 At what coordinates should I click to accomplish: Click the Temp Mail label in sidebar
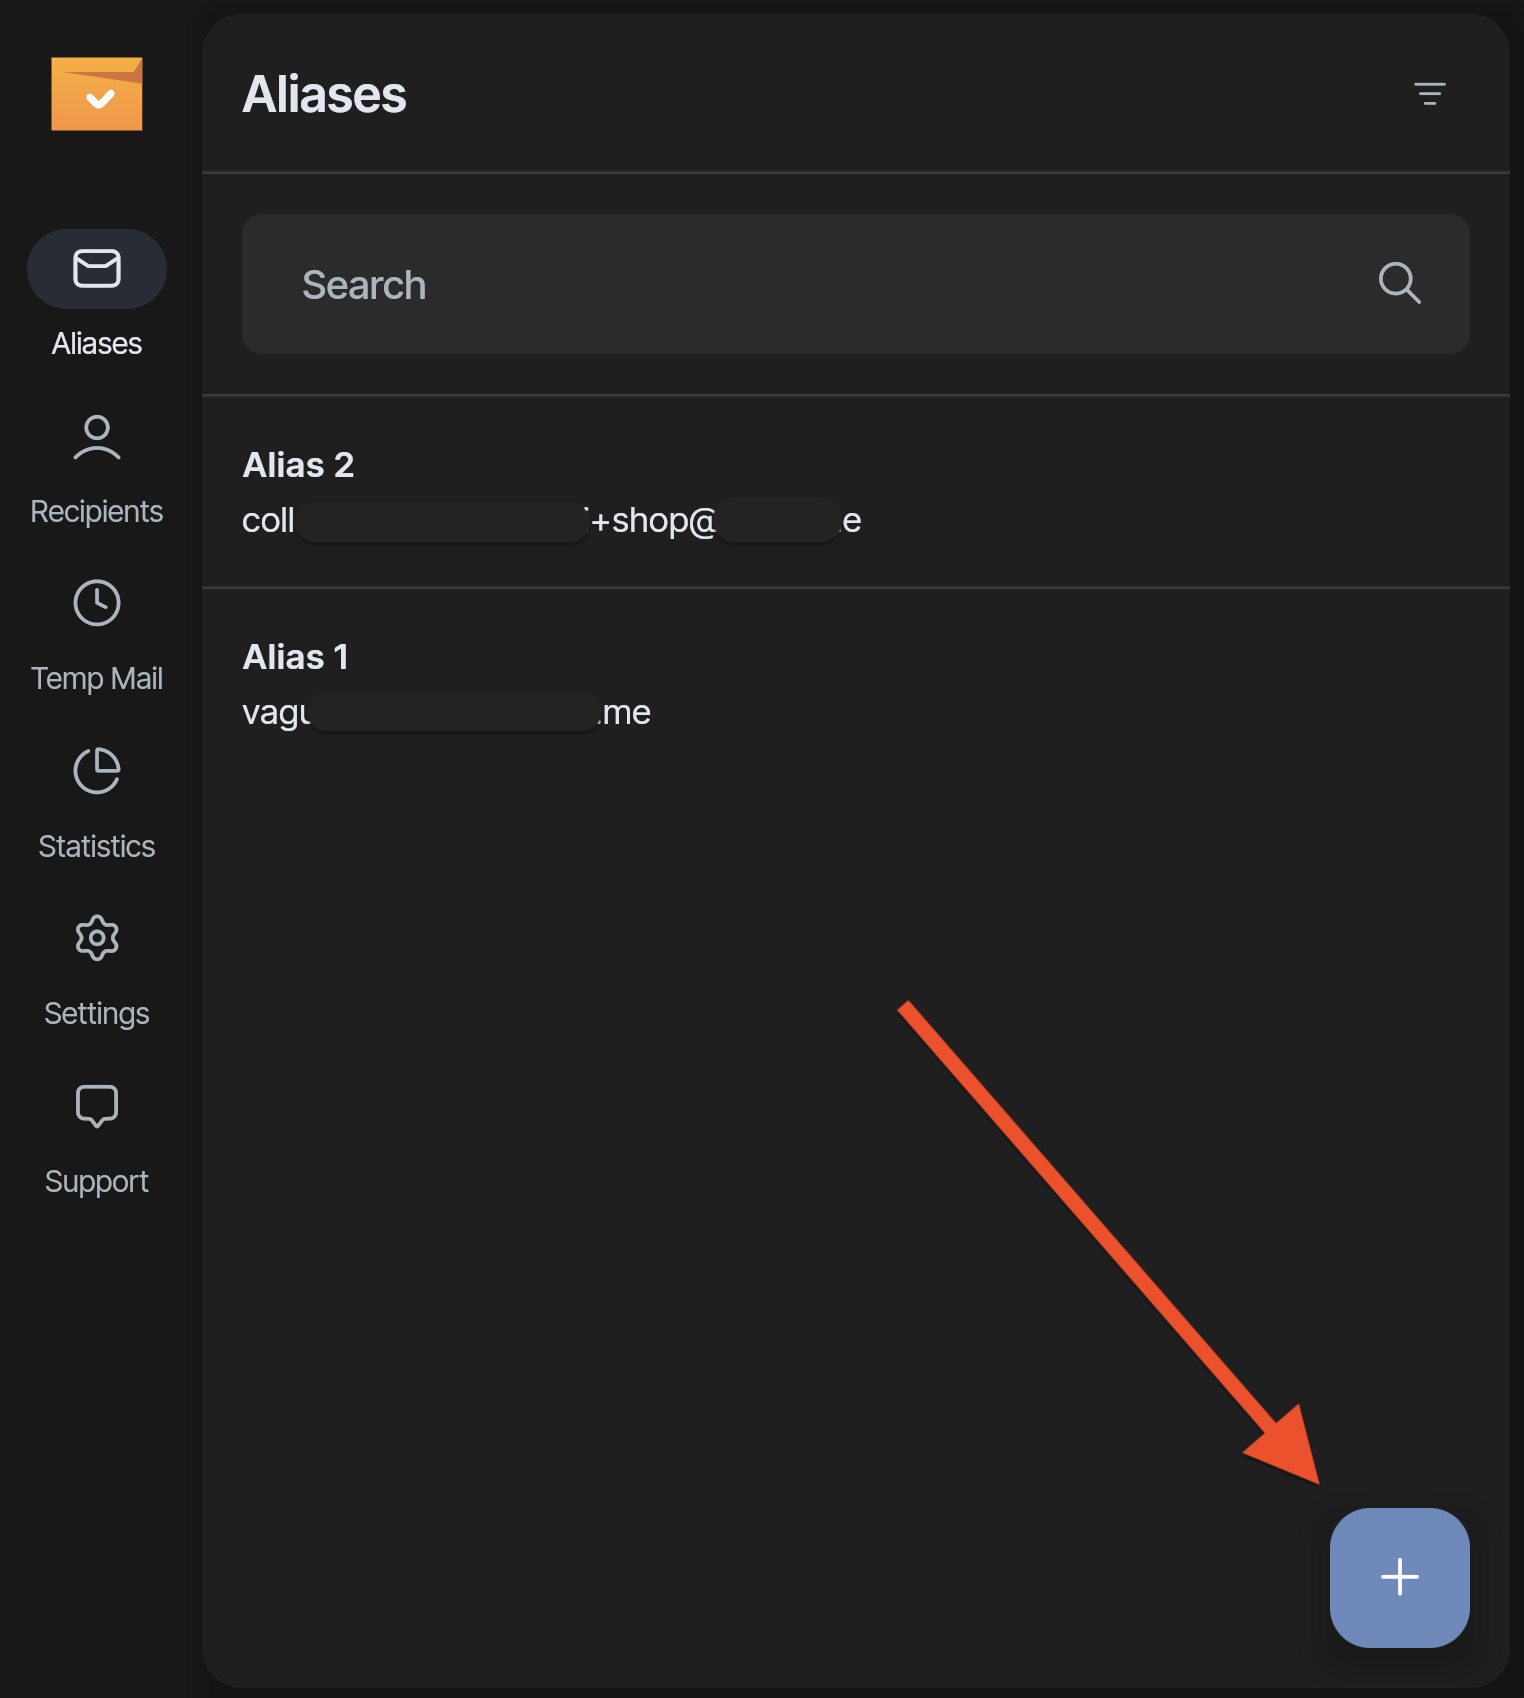pyautogui.click(x=97, y=678)
